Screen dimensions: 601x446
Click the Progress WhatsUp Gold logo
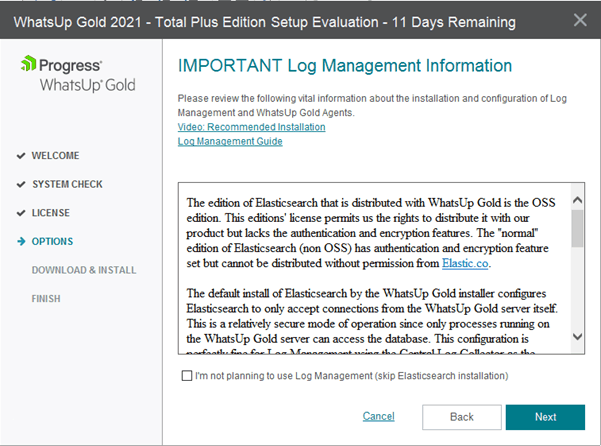point(78,74)
